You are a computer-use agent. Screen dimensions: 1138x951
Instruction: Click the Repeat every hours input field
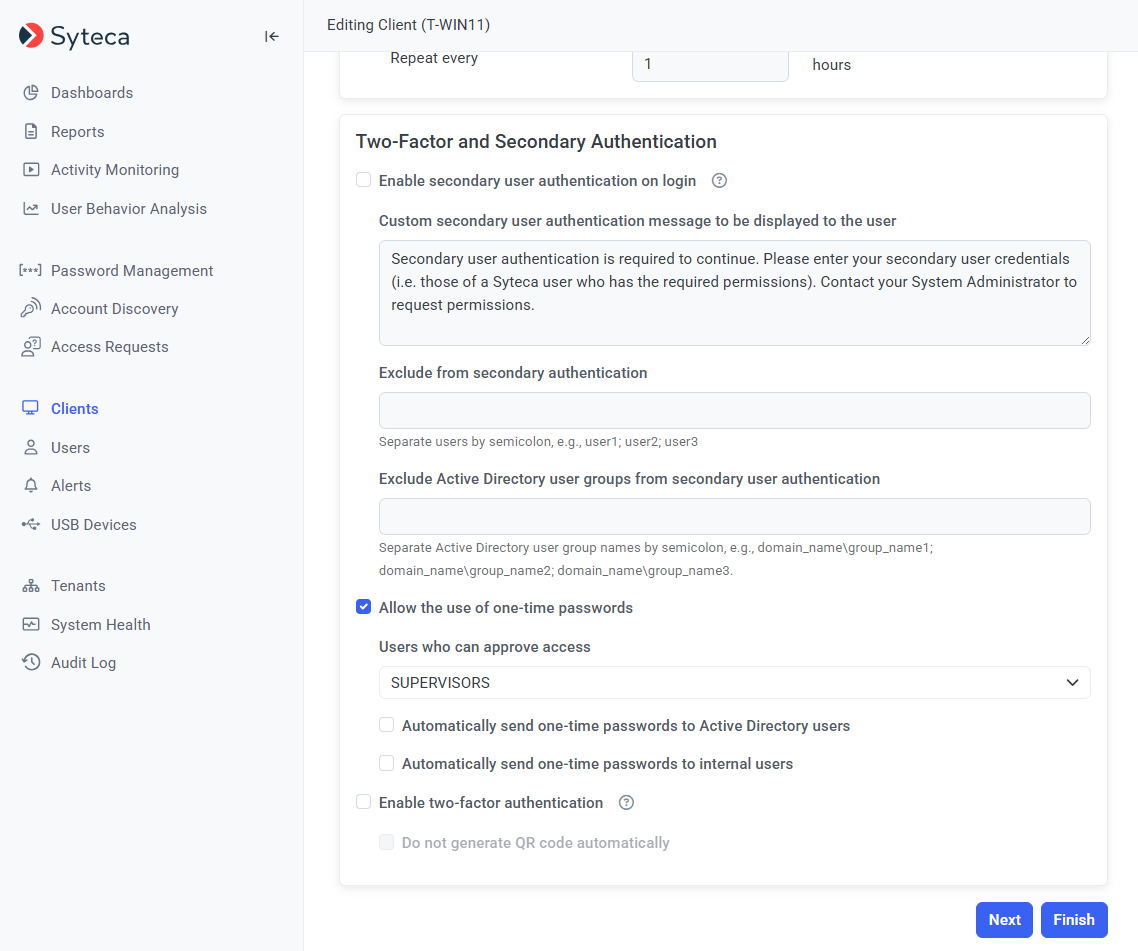pyautogui.click(x=710, y=64)
